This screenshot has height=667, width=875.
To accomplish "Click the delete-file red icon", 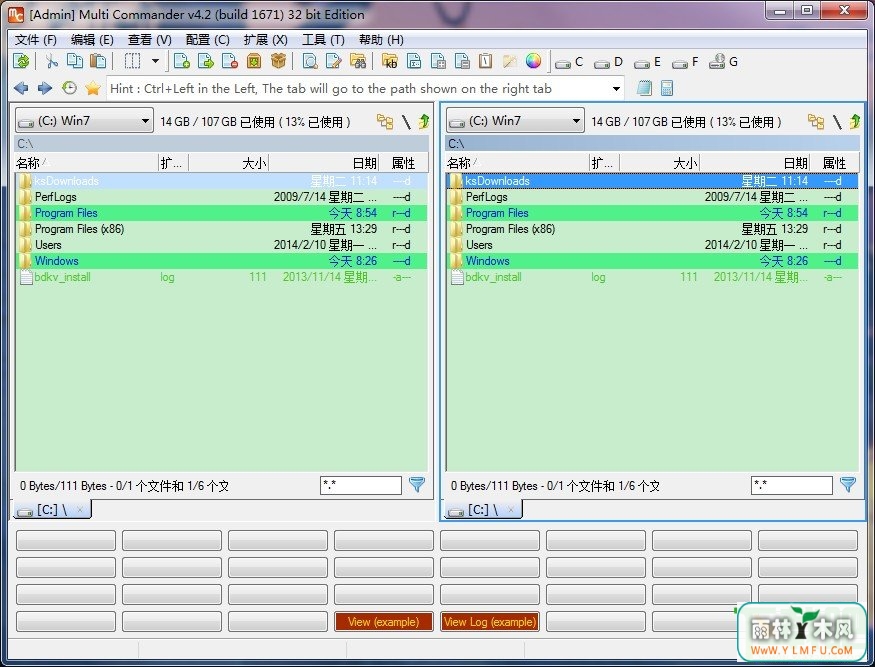I will (229, 61).
